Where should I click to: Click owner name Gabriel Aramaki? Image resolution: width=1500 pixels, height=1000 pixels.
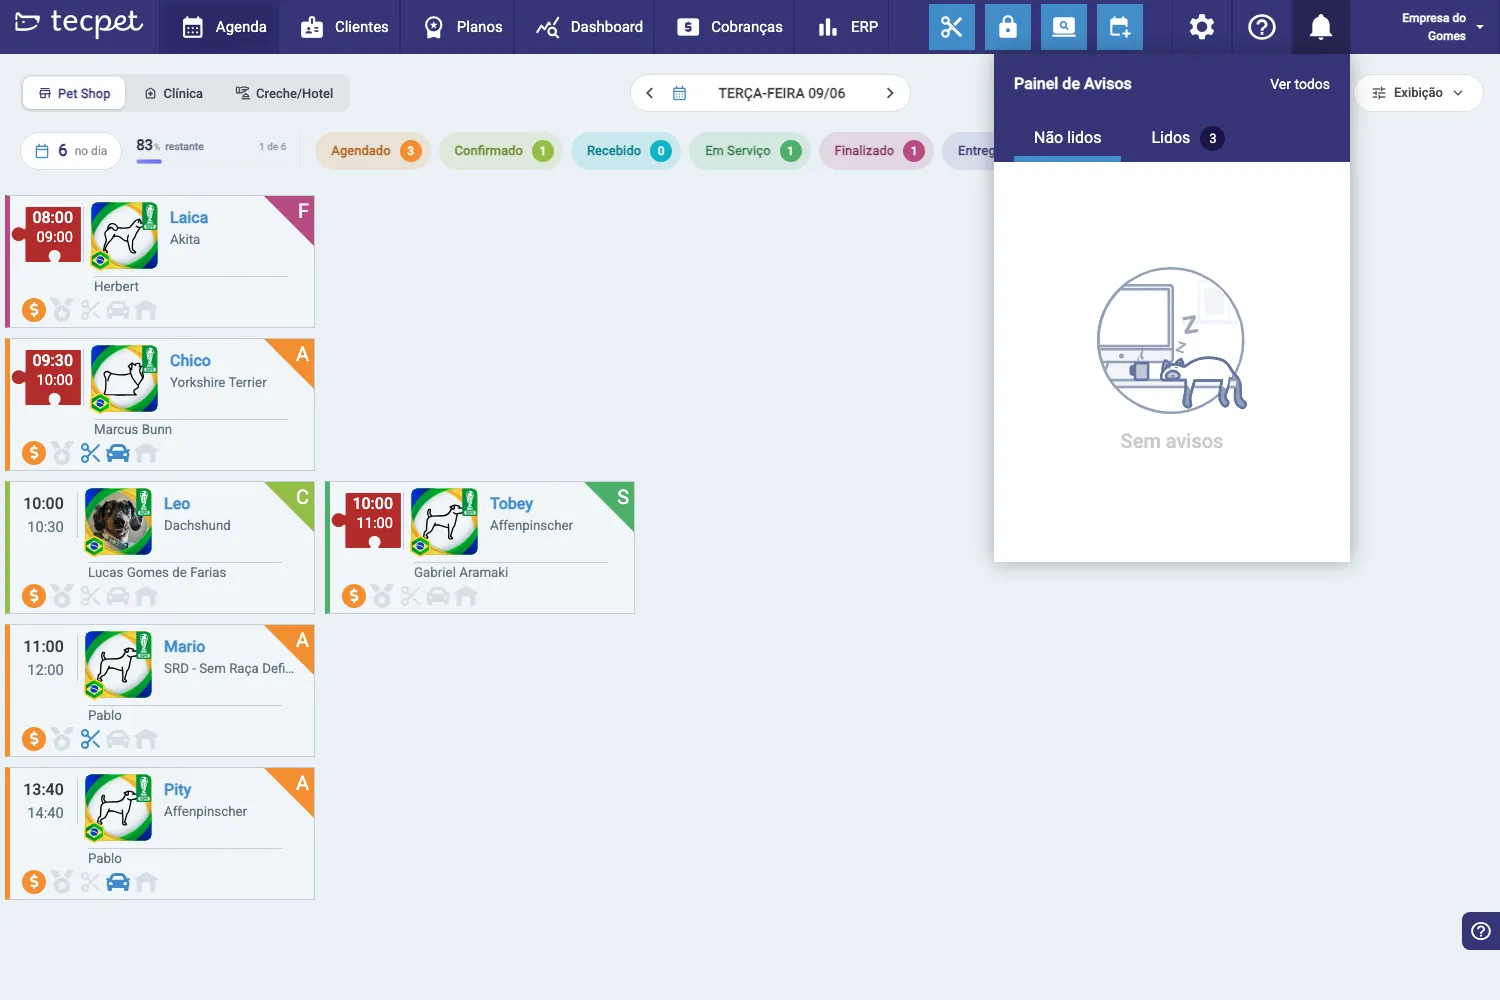(x=461, y=572)
